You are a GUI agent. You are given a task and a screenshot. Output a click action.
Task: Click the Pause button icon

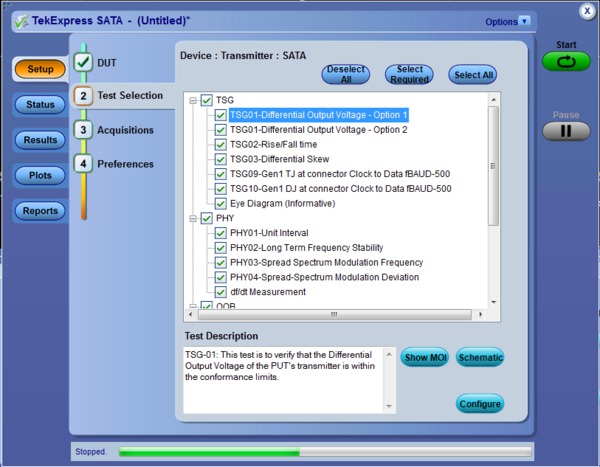566,131
